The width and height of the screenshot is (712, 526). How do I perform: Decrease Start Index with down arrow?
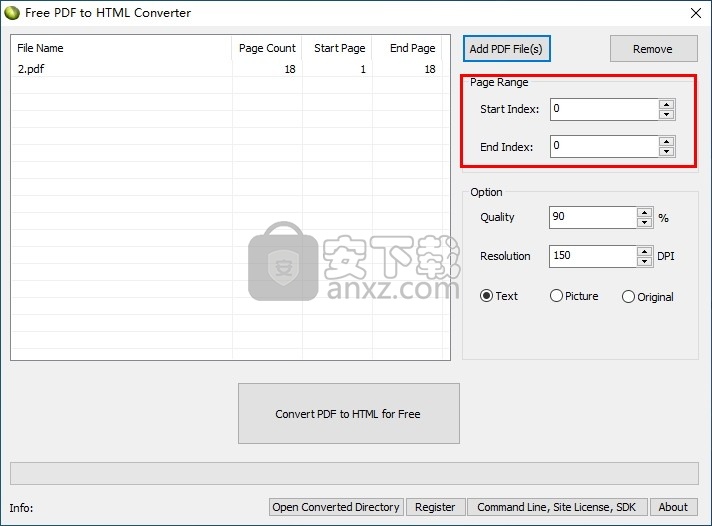tap(667, 114)
